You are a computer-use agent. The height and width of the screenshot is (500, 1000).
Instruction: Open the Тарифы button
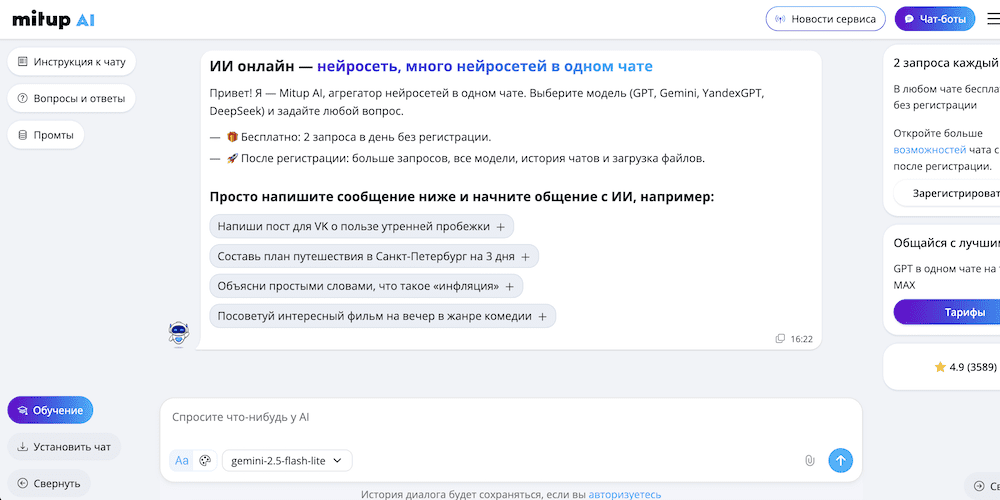click(946, 312)
